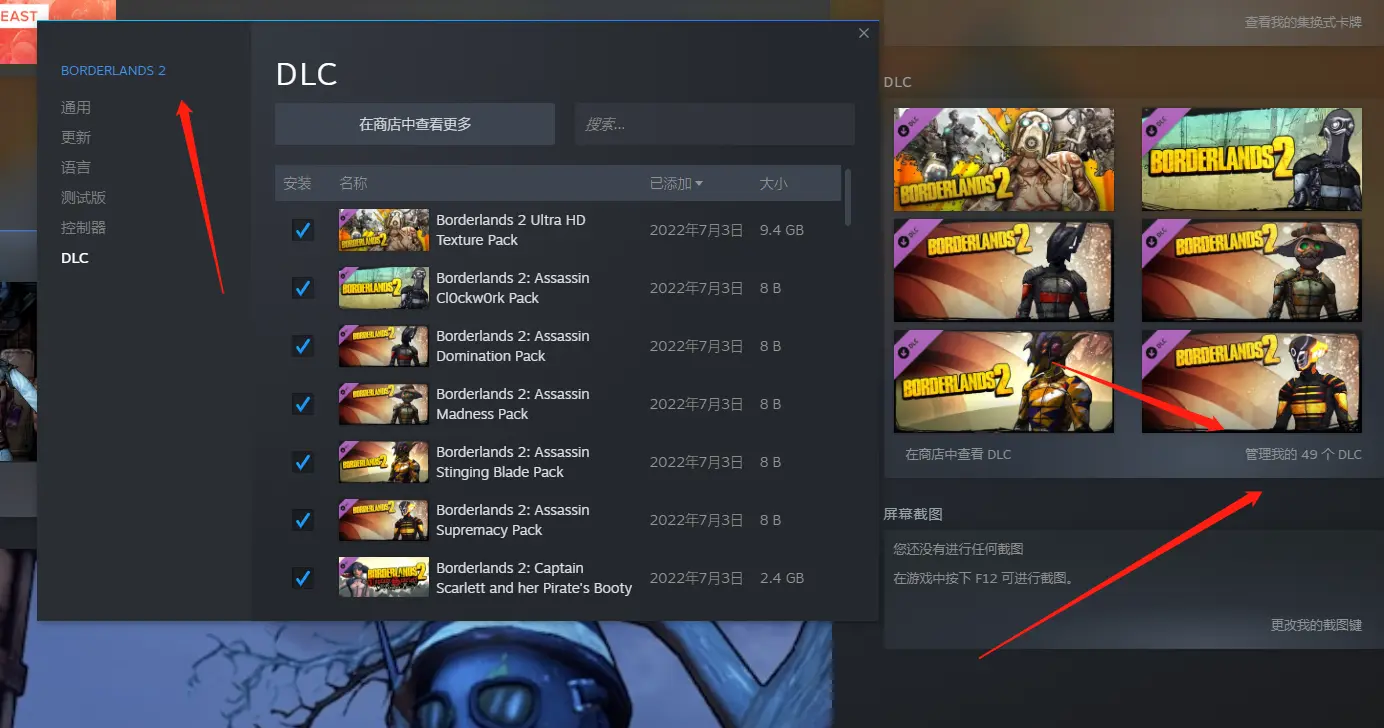Click Assassin Cl0ckw0rk Pack list thumbnail
This screenshot has height=728, width=1384.
point(384,288)
